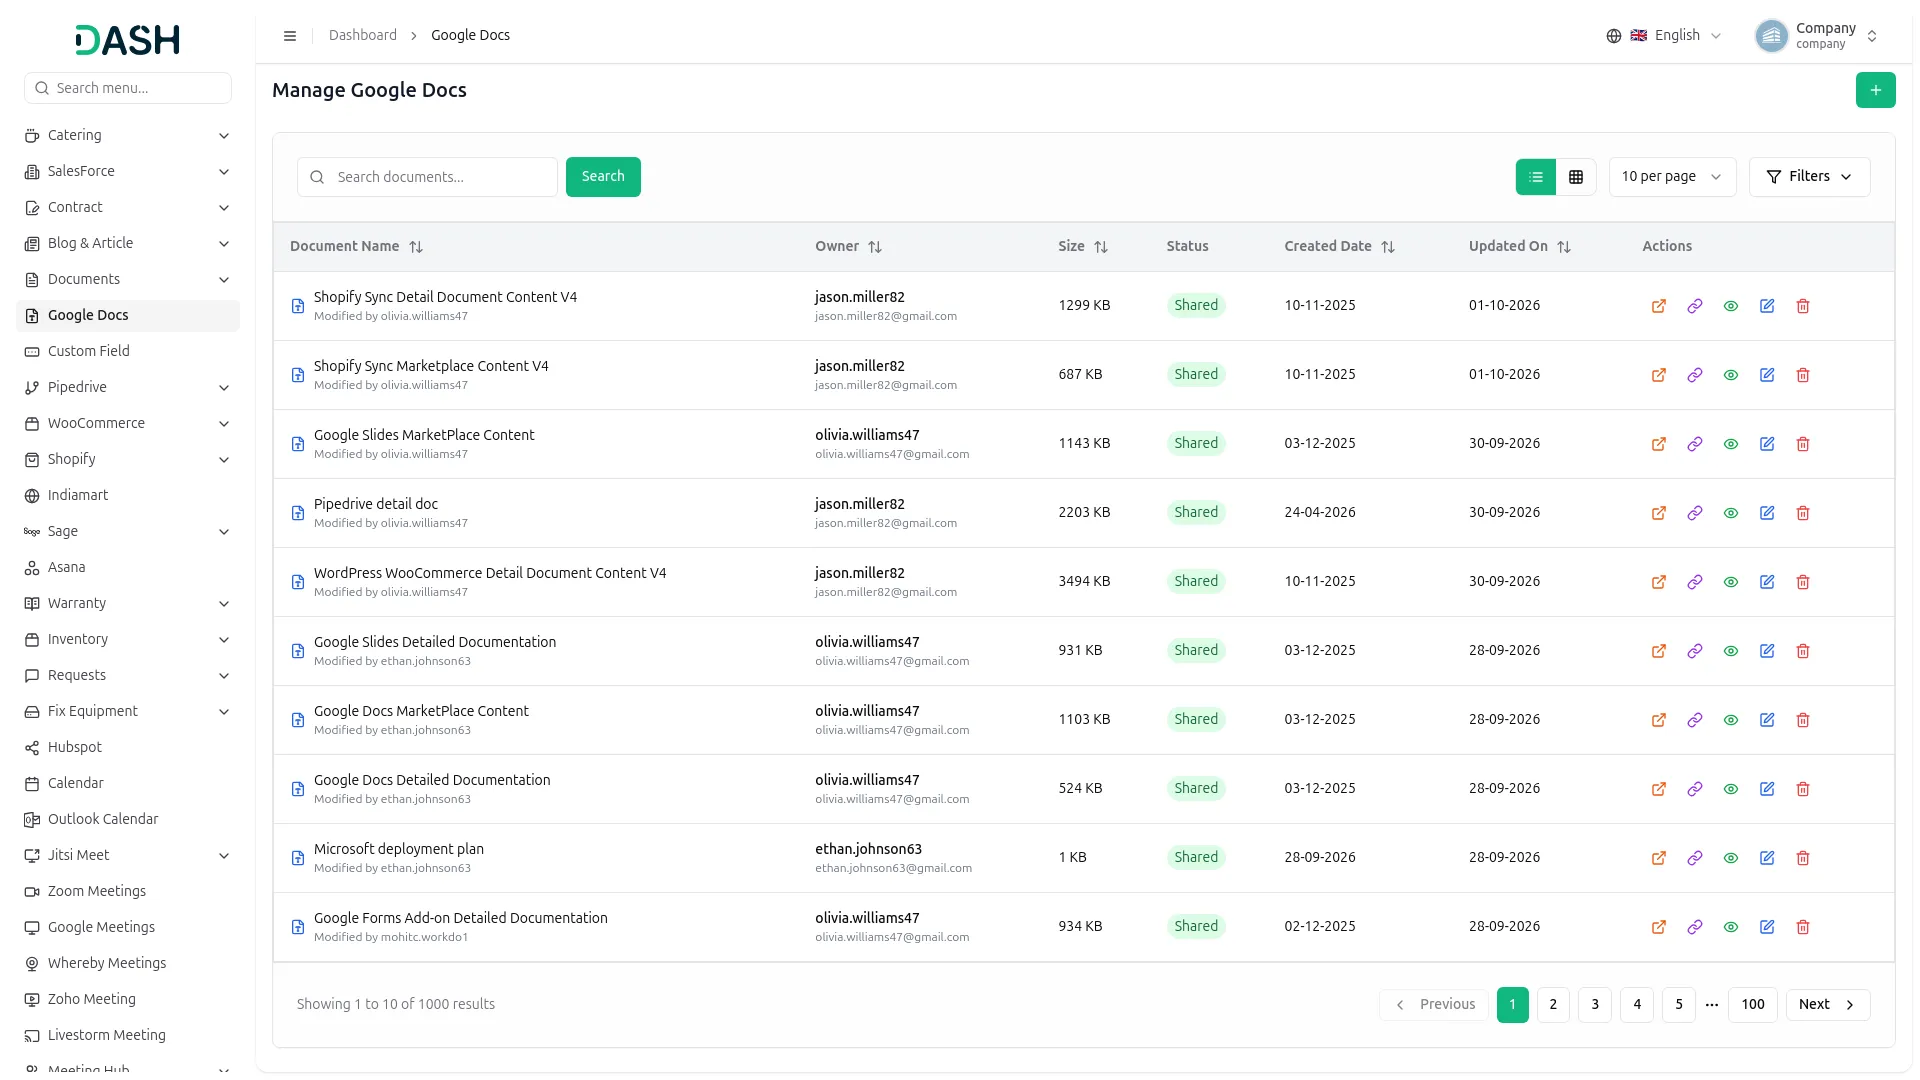
Task: View Google Forms Add-on Documentation eye icon
Action: (1731, 927)
